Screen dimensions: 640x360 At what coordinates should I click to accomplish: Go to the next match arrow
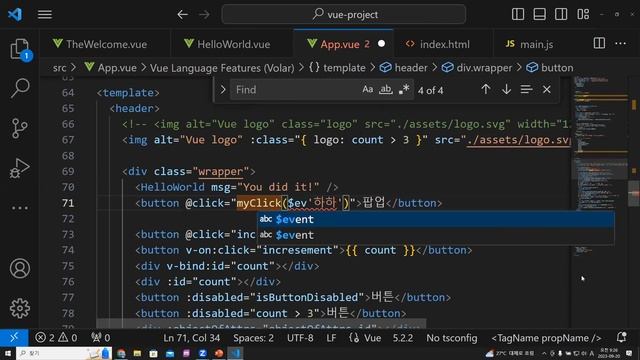coord(506,89)
